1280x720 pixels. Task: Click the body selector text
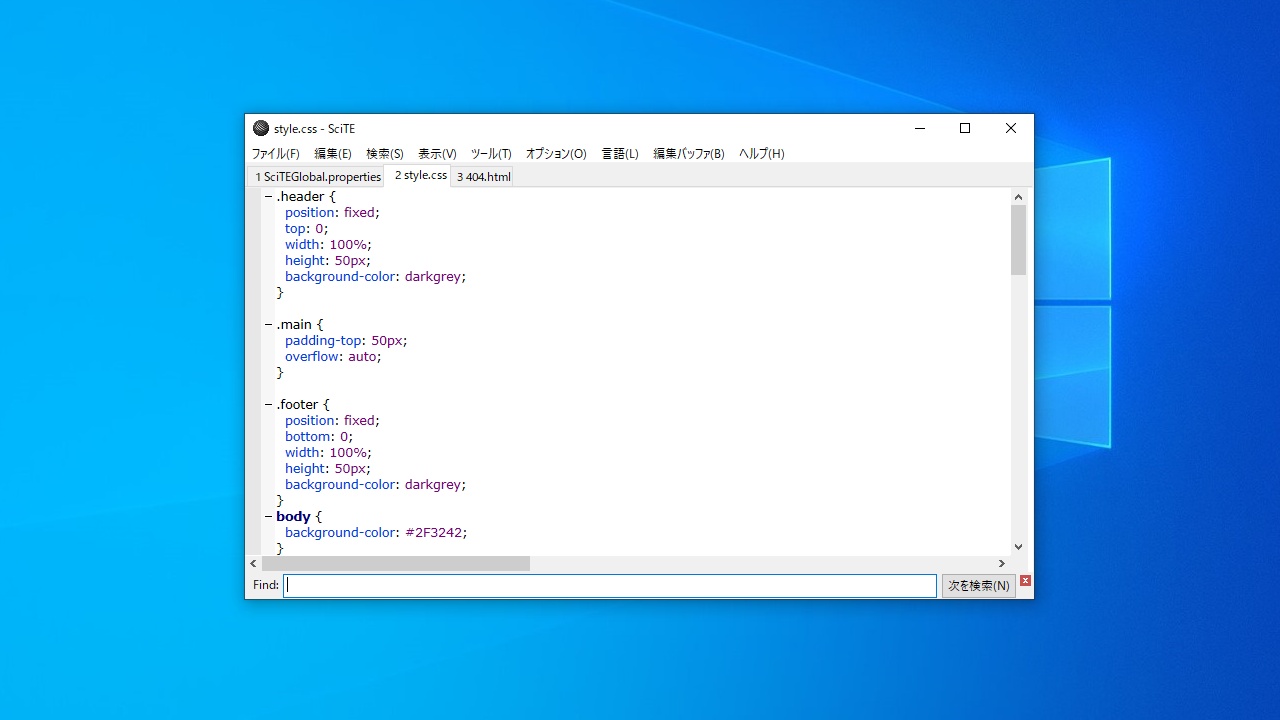293,517
